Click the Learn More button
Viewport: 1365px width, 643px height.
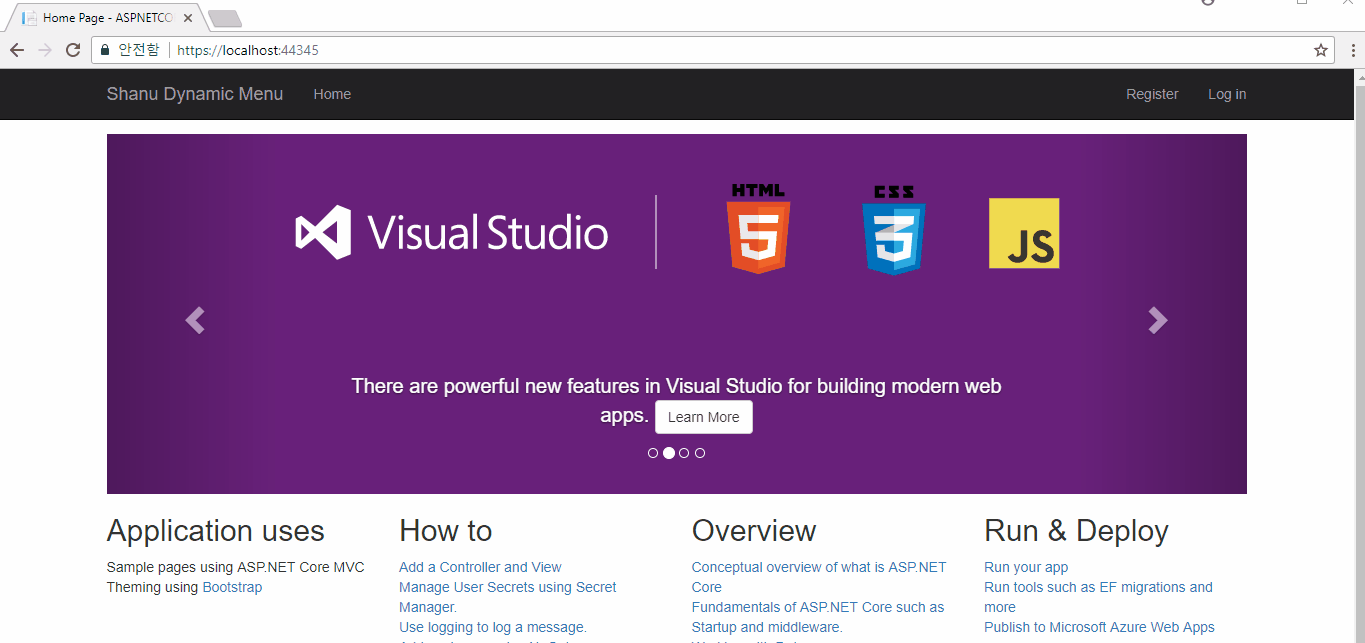pyautogui.click(x=704, y=417)
